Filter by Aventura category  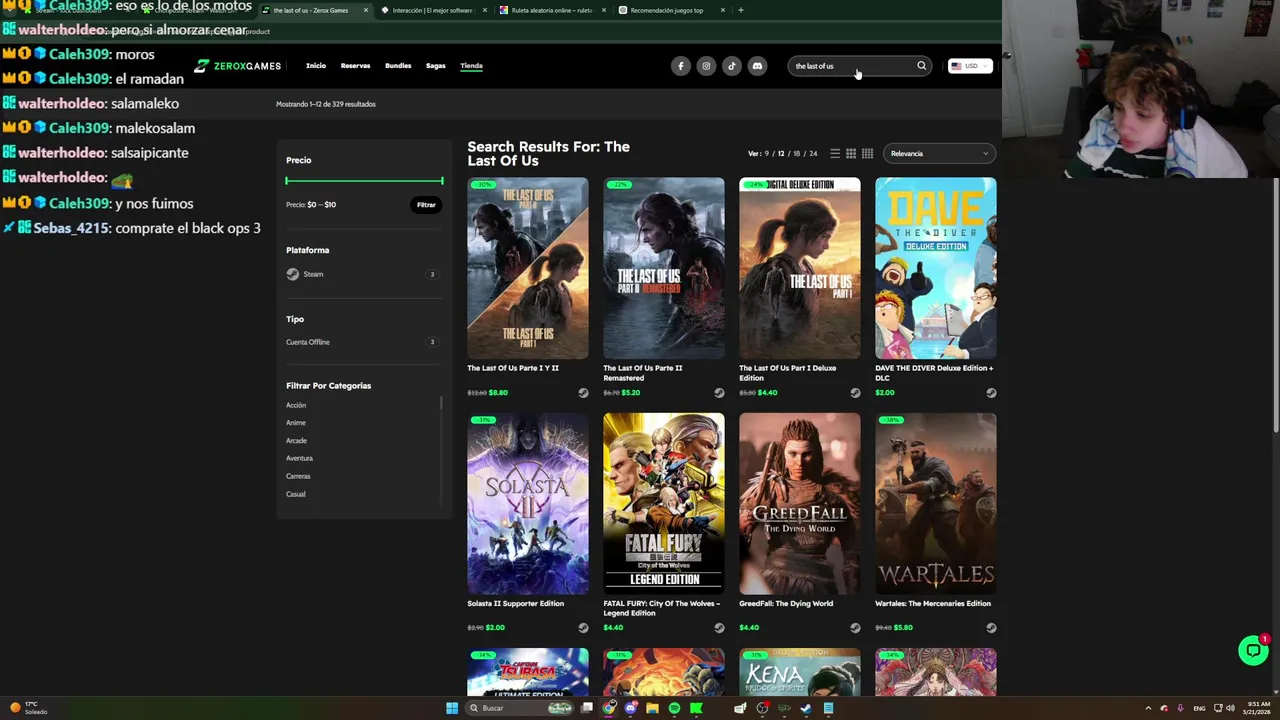pyautogui.click(x=299, y=458)
